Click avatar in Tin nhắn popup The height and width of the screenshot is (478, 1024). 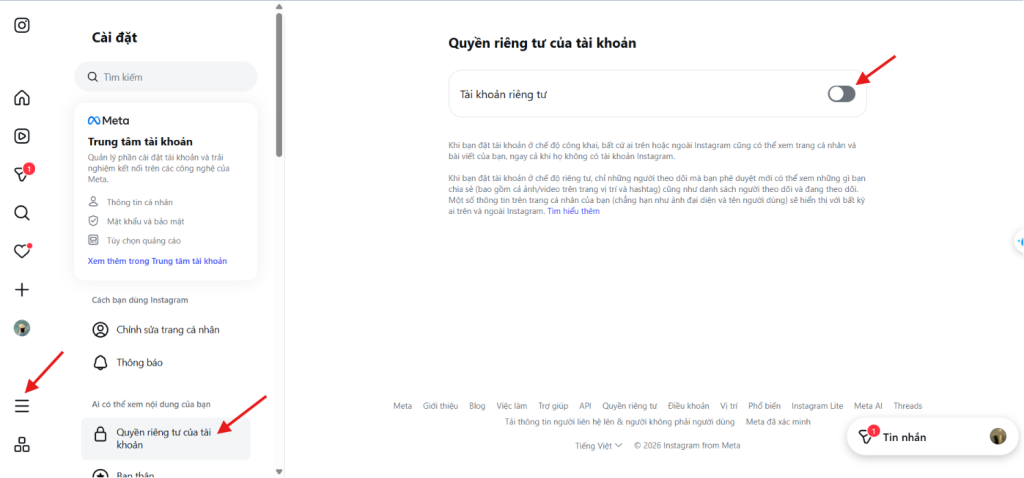(998, 436)
